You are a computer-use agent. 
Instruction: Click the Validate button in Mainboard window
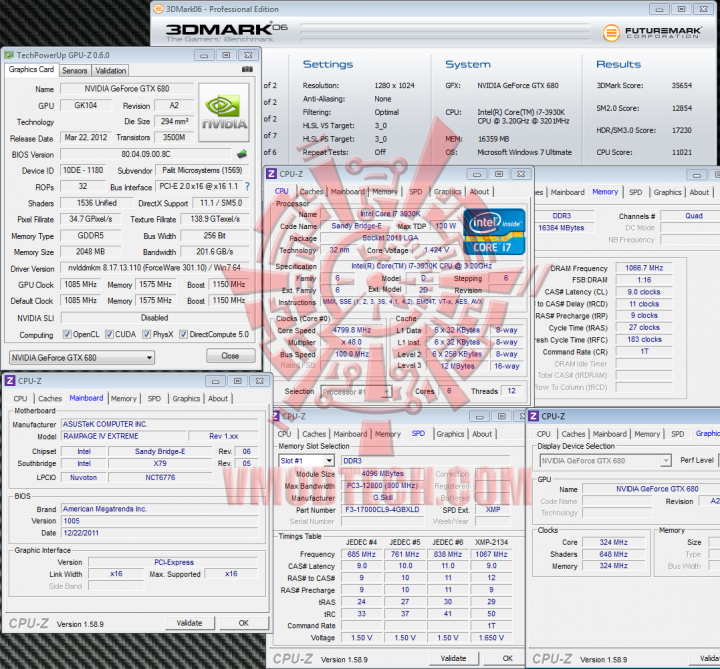pyautogui.click(x=190, y=623)
